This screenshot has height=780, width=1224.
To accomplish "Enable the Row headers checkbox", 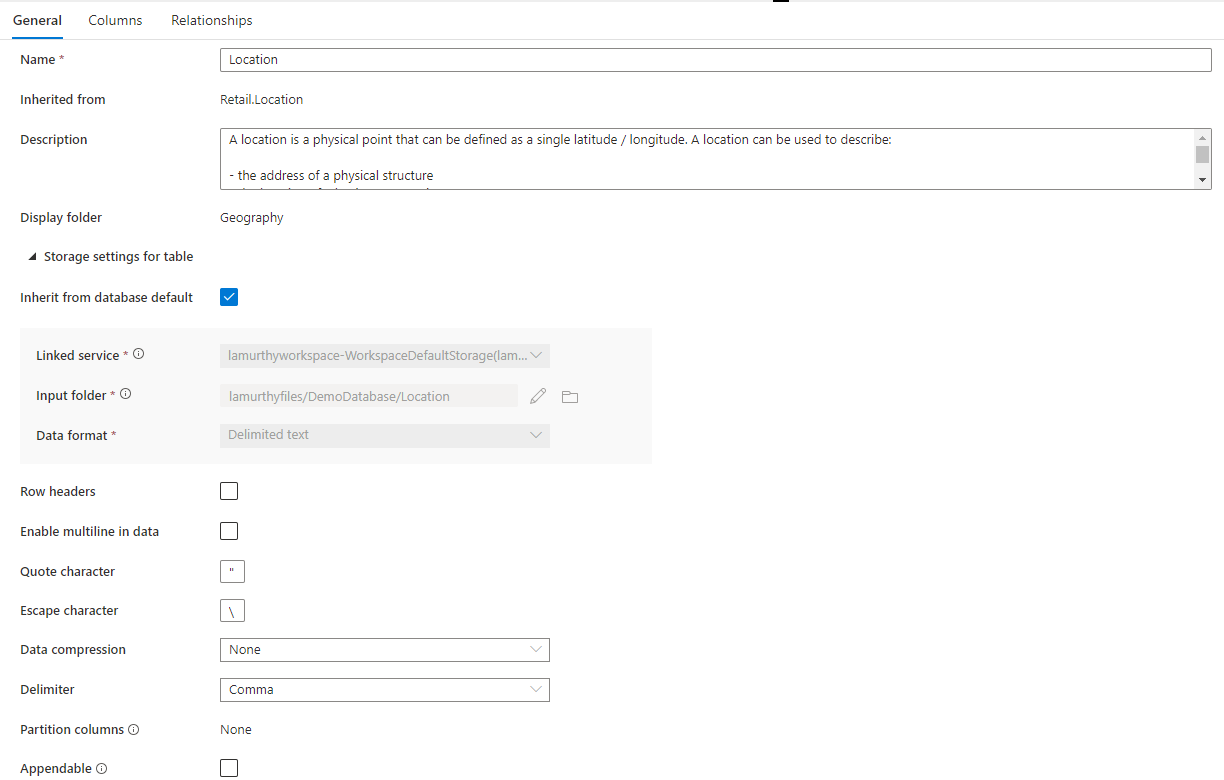I will coord(229,491).
